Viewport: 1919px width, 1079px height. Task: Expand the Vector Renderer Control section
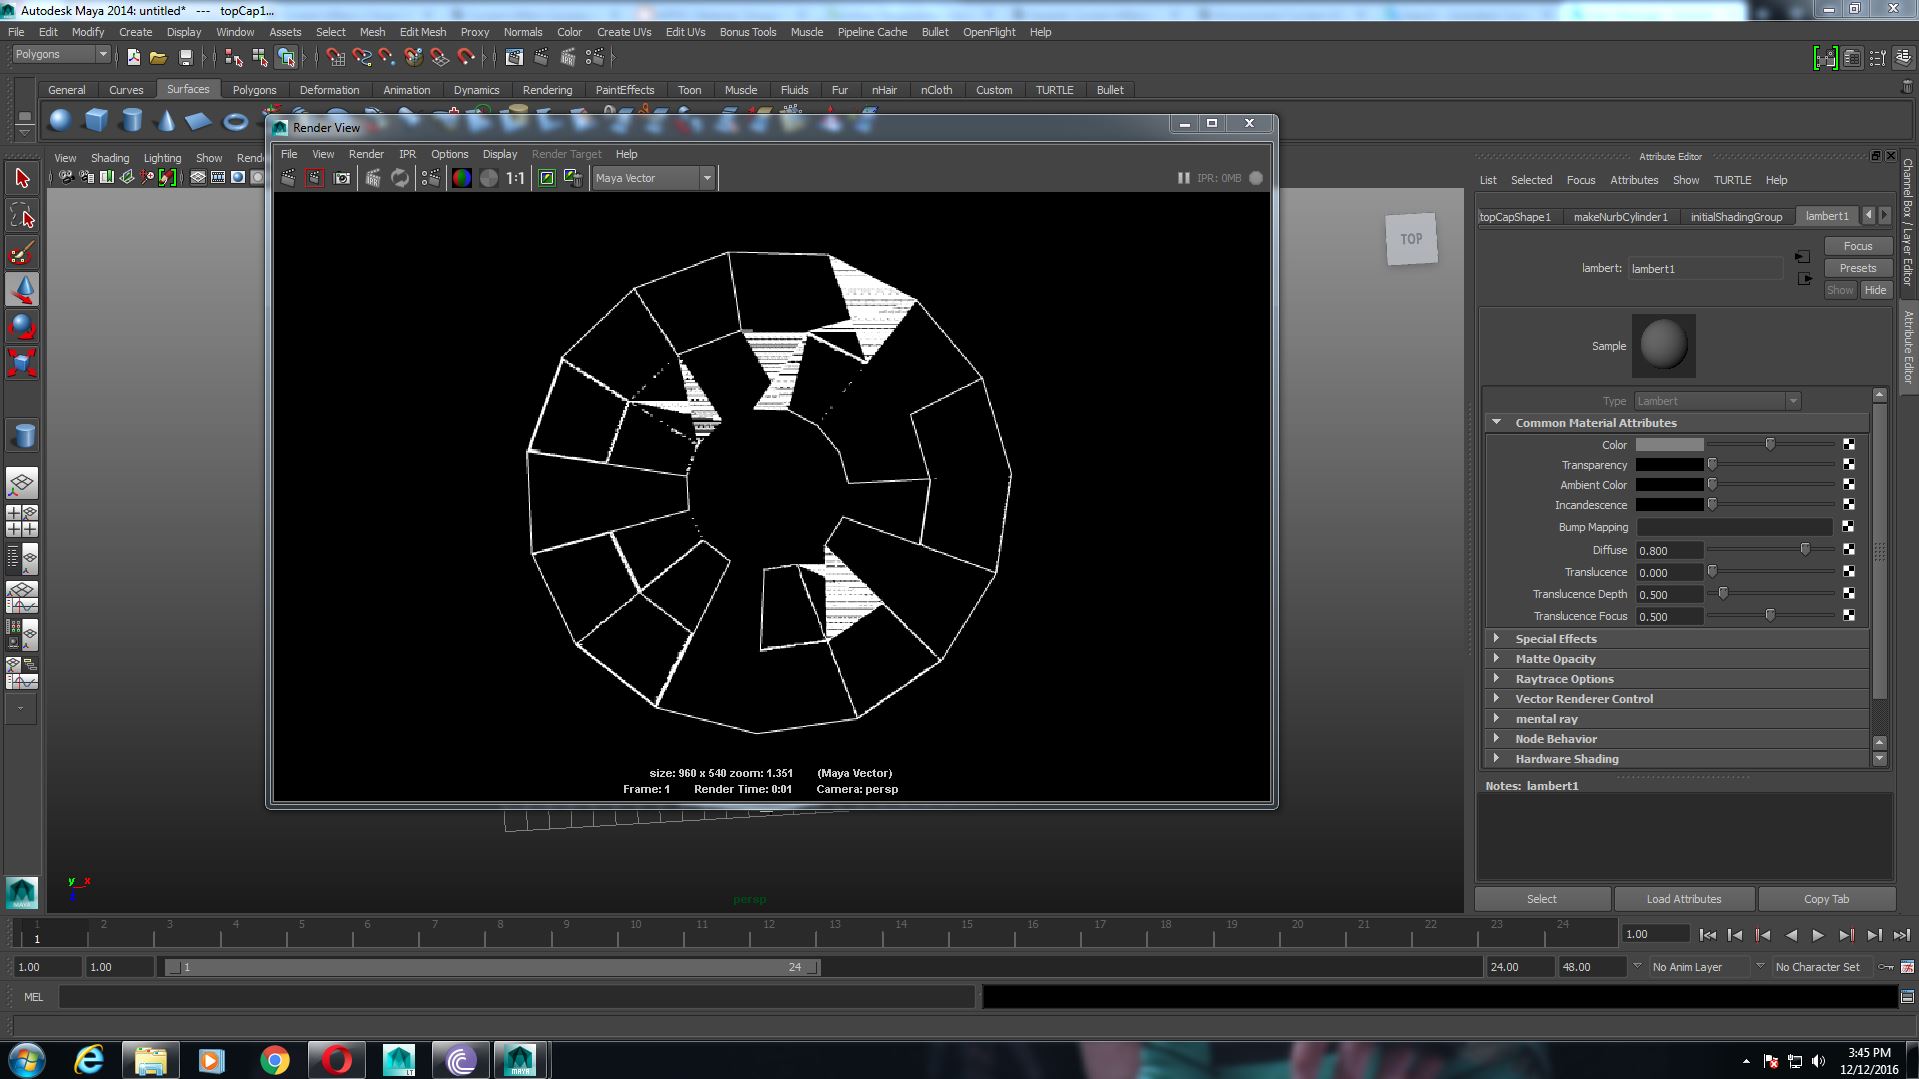(x=1584, y=698)
